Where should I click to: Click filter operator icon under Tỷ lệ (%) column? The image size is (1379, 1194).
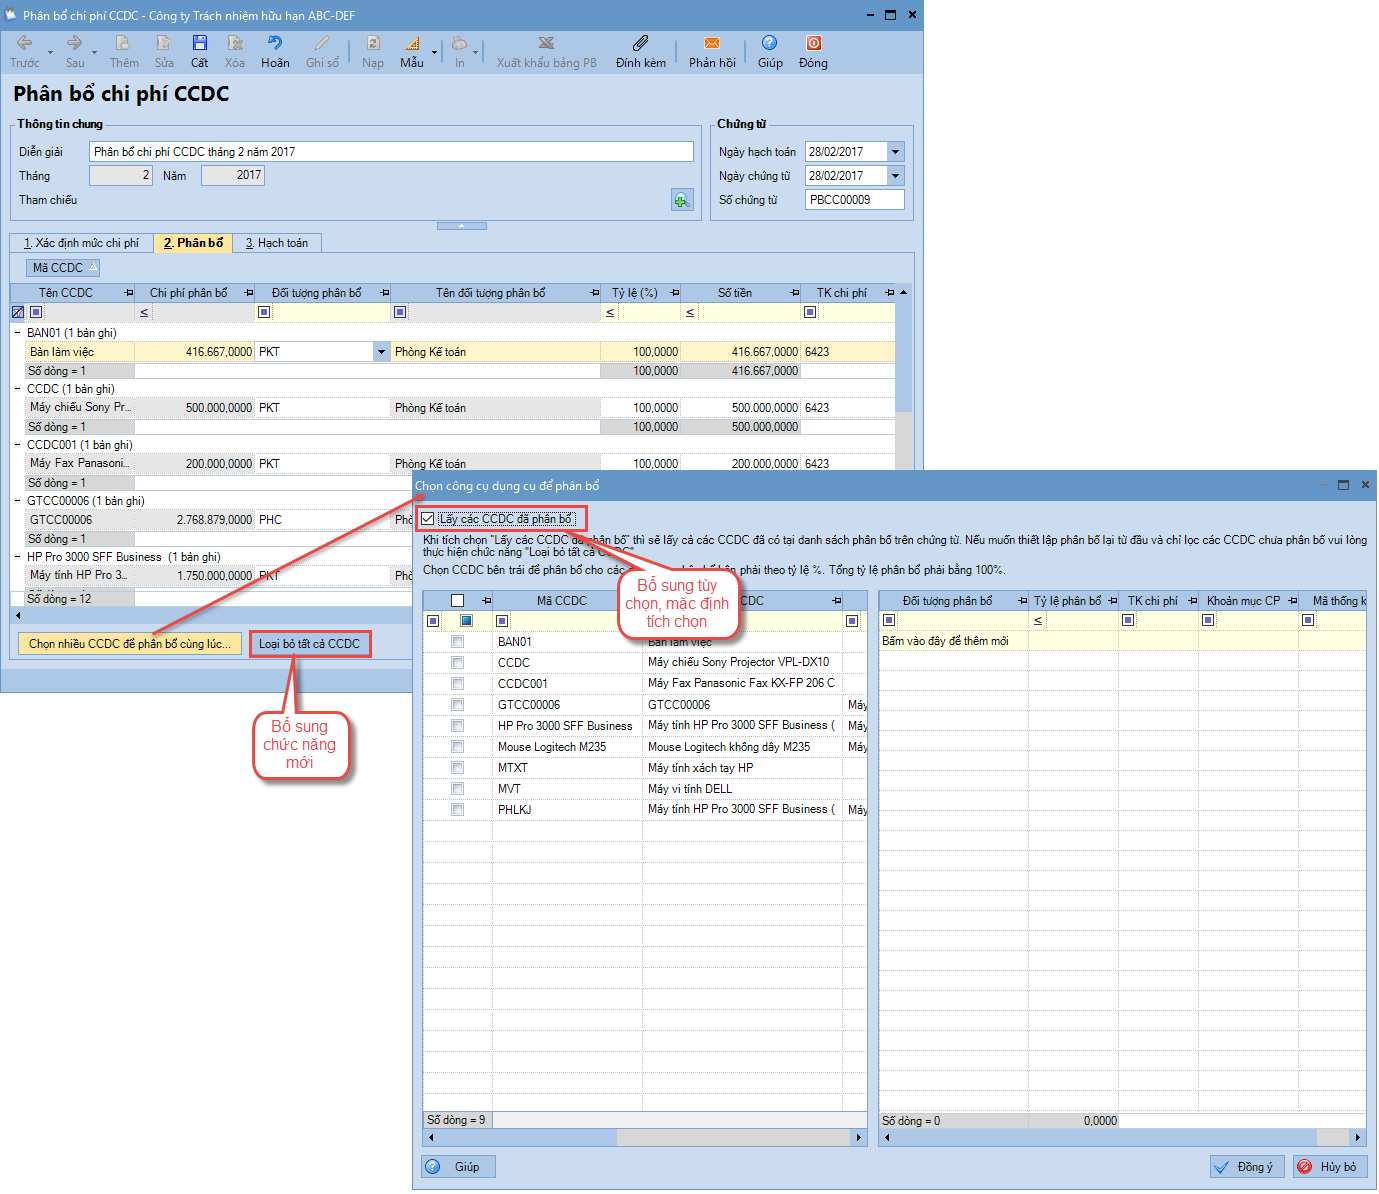tap(610, 313)
